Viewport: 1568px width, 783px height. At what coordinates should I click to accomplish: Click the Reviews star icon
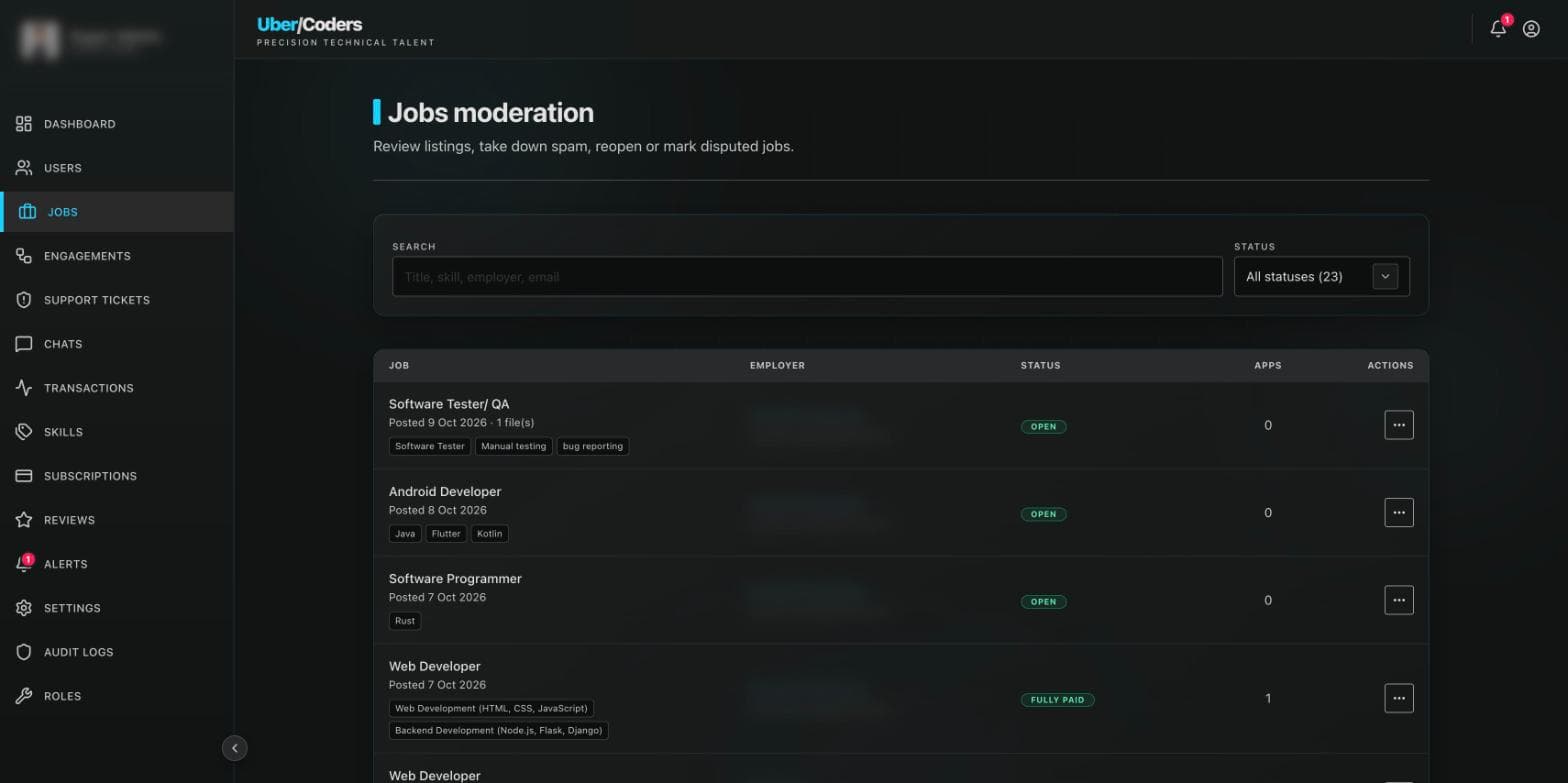click(24, 520)
